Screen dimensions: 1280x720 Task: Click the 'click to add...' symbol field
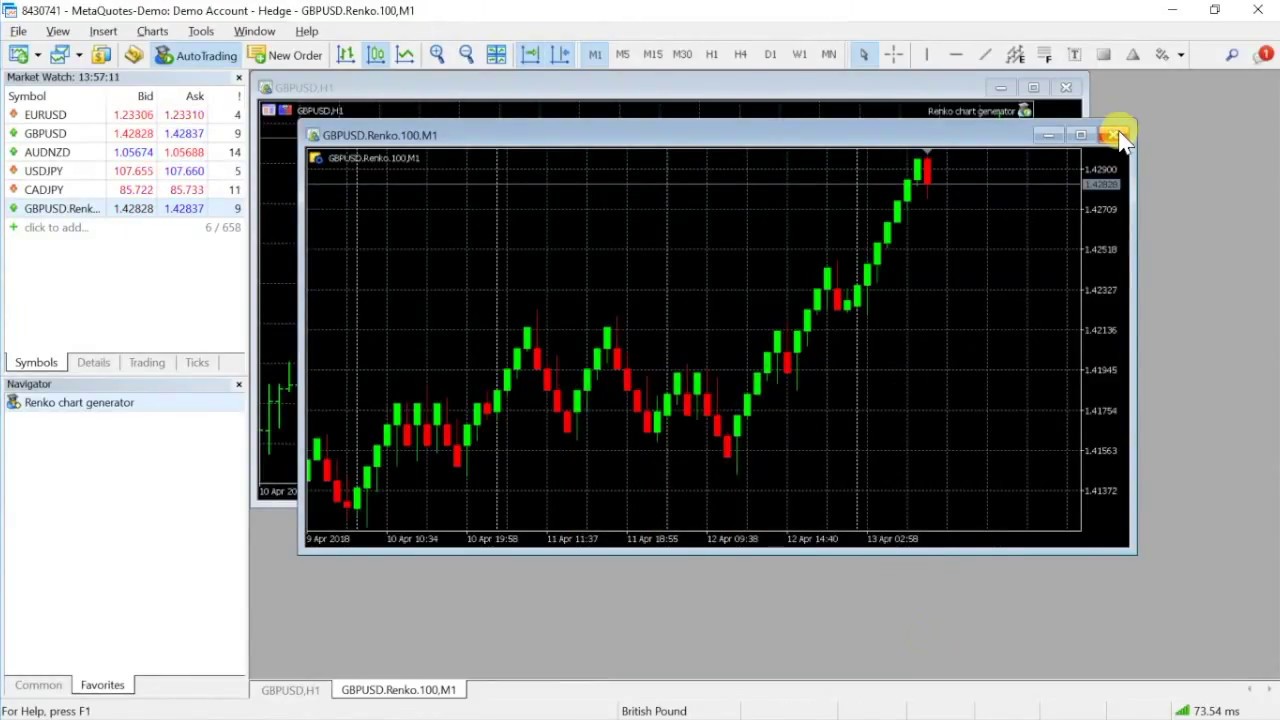(x=56, y=228)
